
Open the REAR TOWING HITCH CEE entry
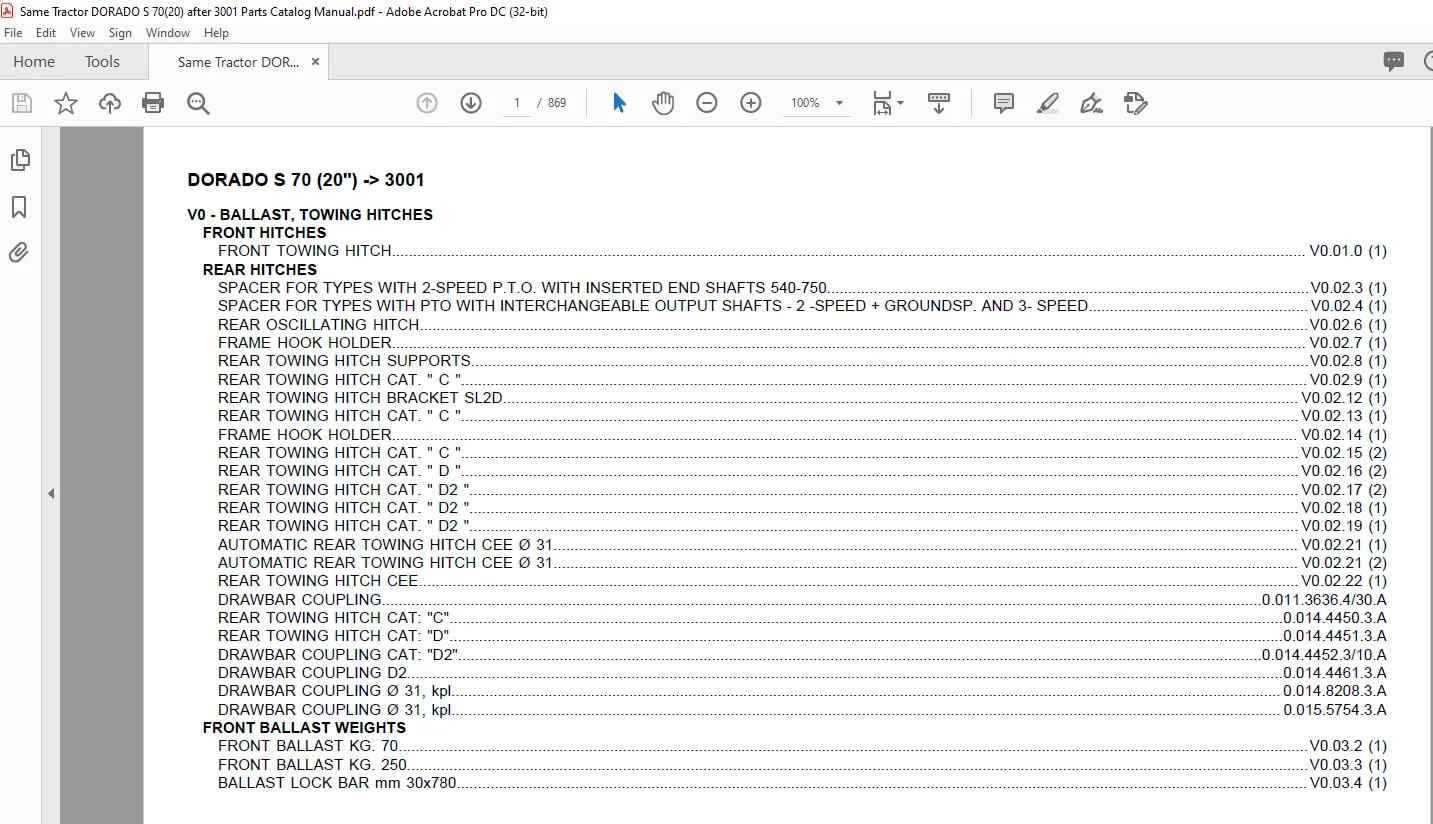[x=318, y=581]
